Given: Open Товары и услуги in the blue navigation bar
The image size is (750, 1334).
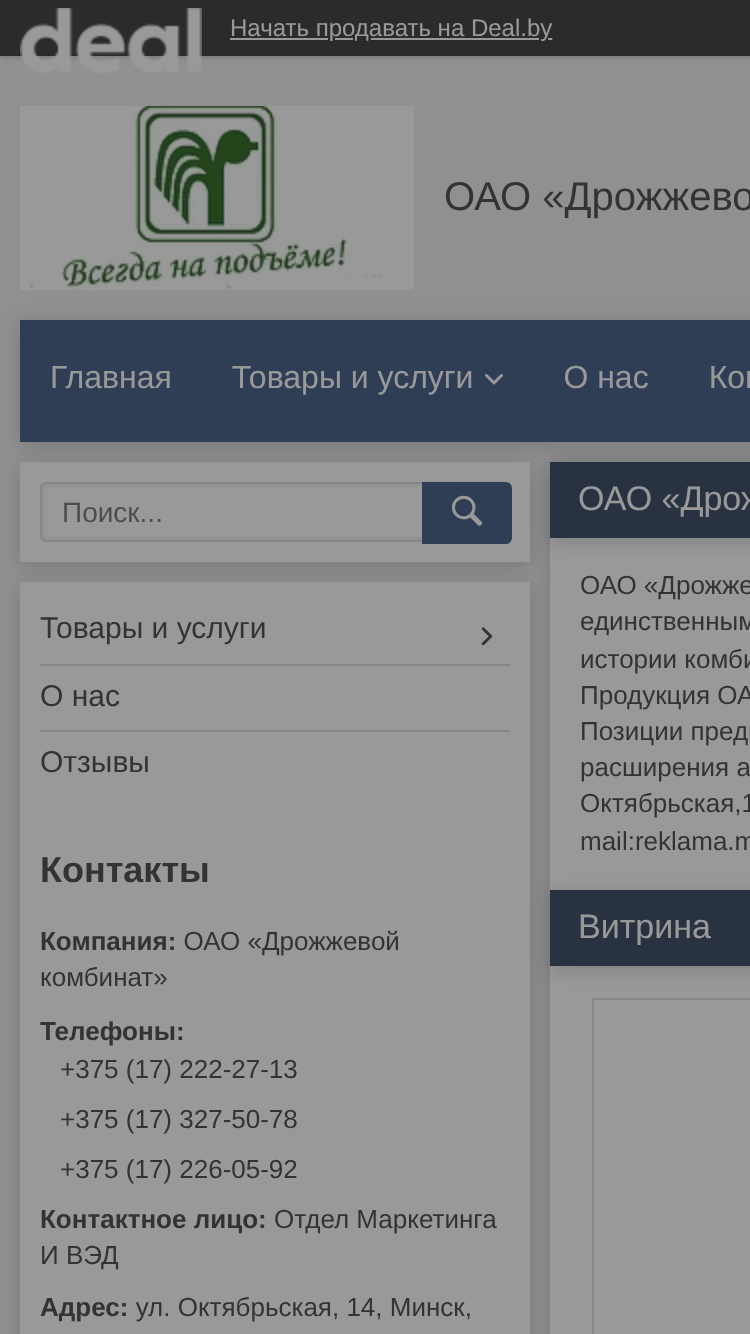Looking at the screenshot, I should [352, 378].
